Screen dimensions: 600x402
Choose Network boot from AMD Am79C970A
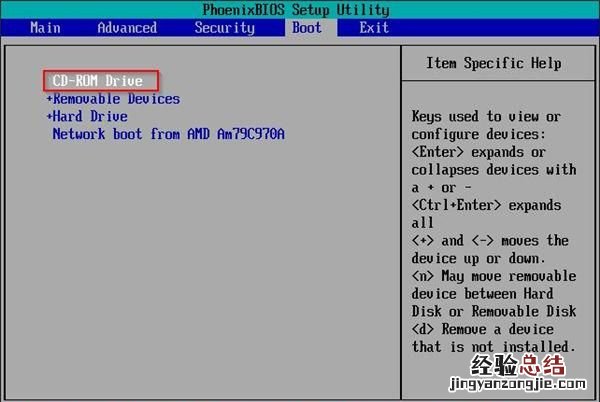click(x=168, y=133)
